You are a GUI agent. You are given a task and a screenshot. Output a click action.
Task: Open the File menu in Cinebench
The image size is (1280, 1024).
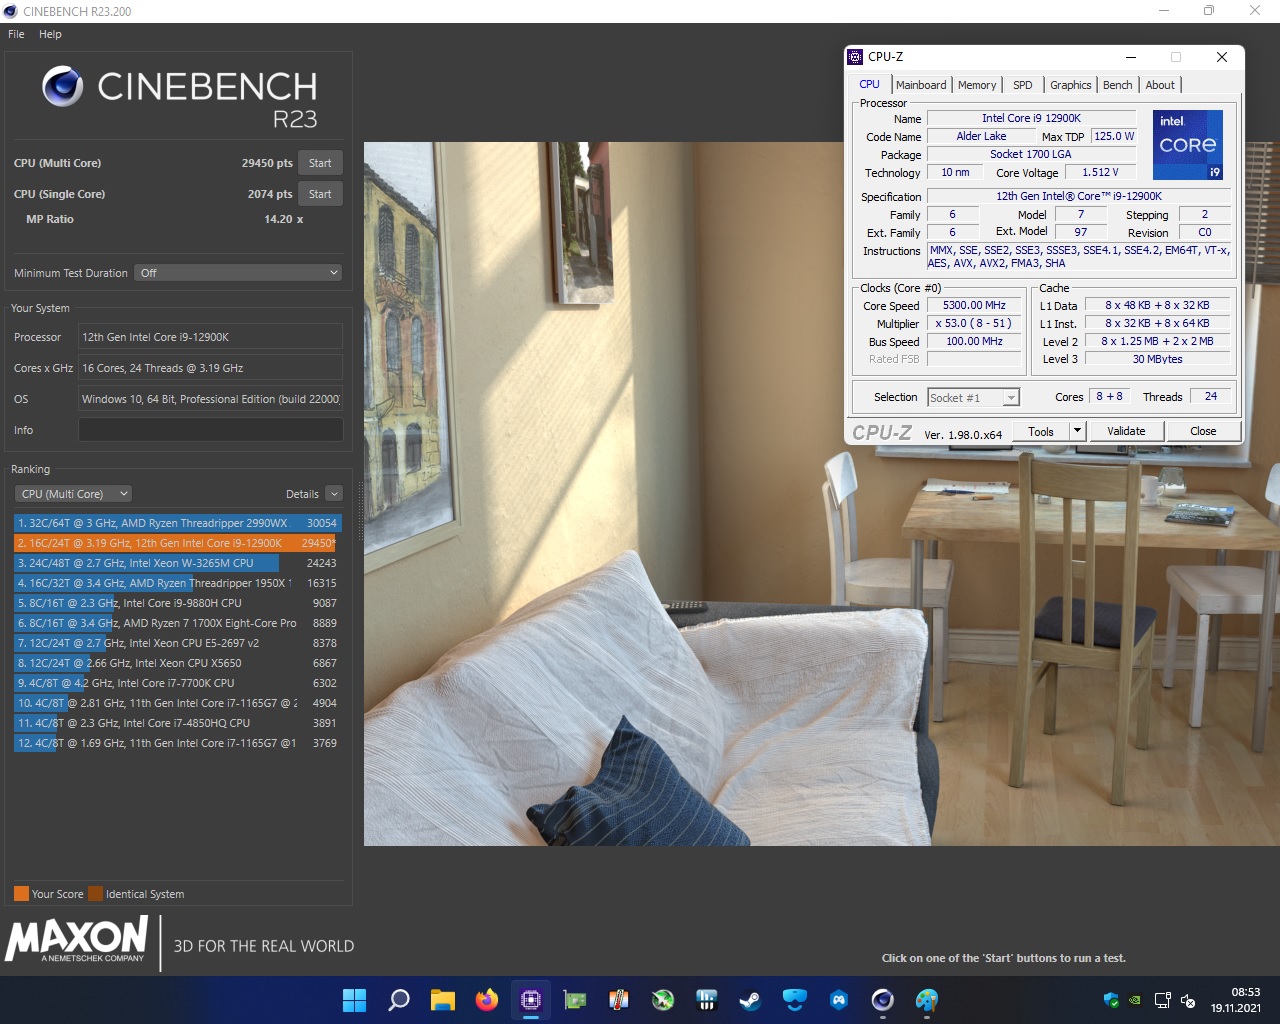pos(16,34)
